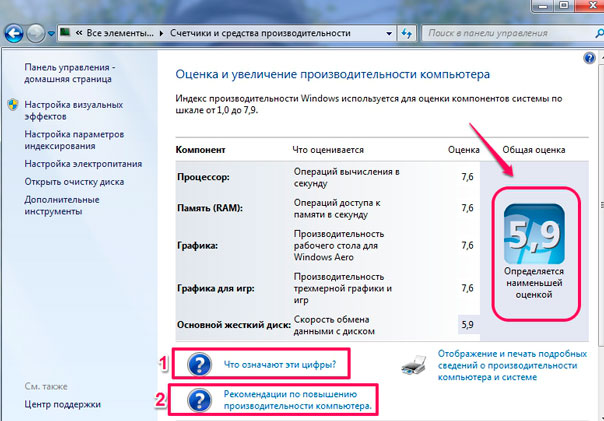The image size is (604, 421).
Task: Open recent pages dropdown beside navigation arrows
Action: point(51,34)
